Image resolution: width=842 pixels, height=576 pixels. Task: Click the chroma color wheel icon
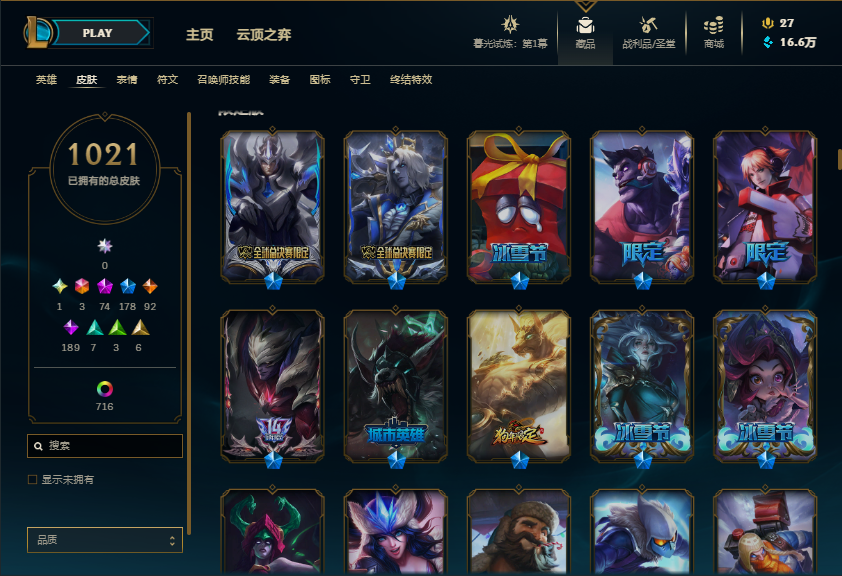coord(105,389)
